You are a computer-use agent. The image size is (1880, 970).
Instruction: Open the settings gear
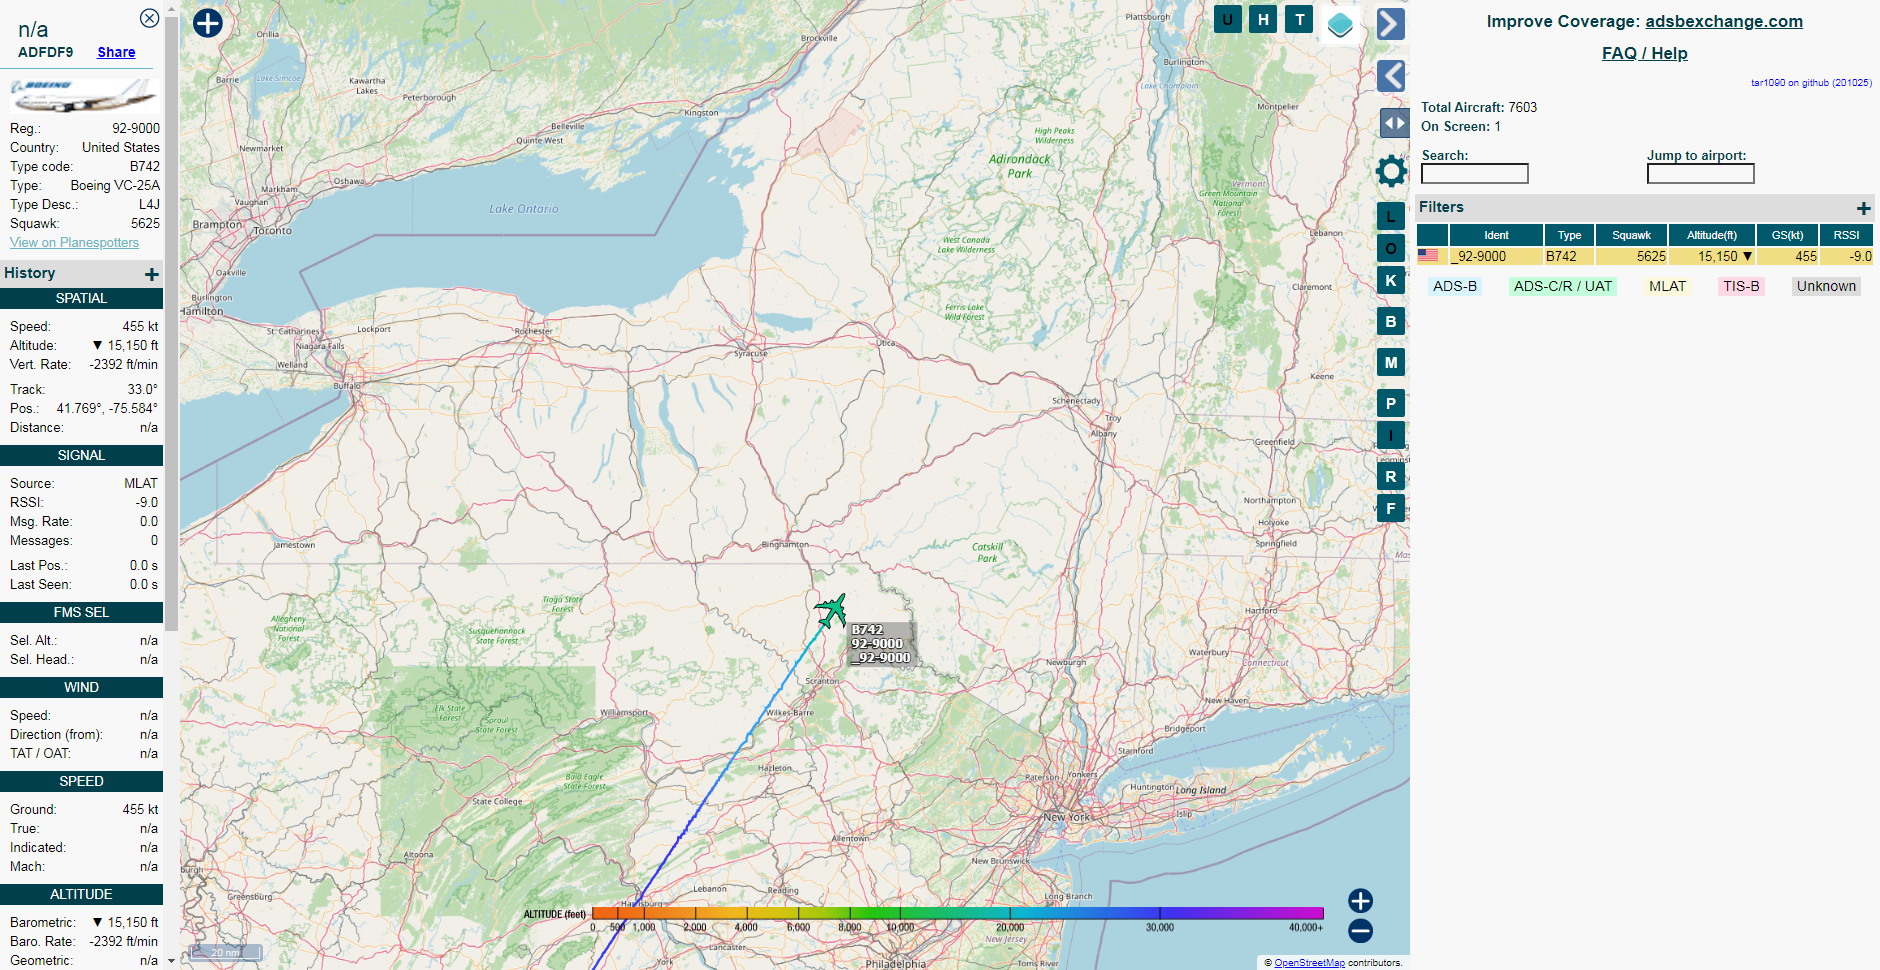[x=1391, y=171]
